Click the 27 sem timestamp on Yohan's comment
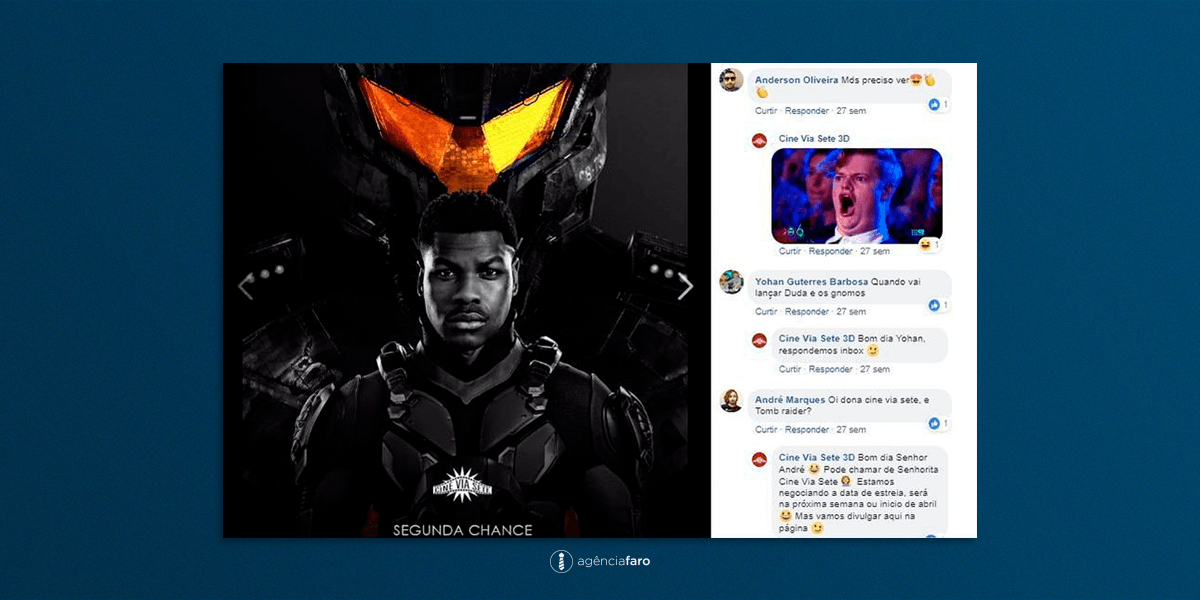 851,312
